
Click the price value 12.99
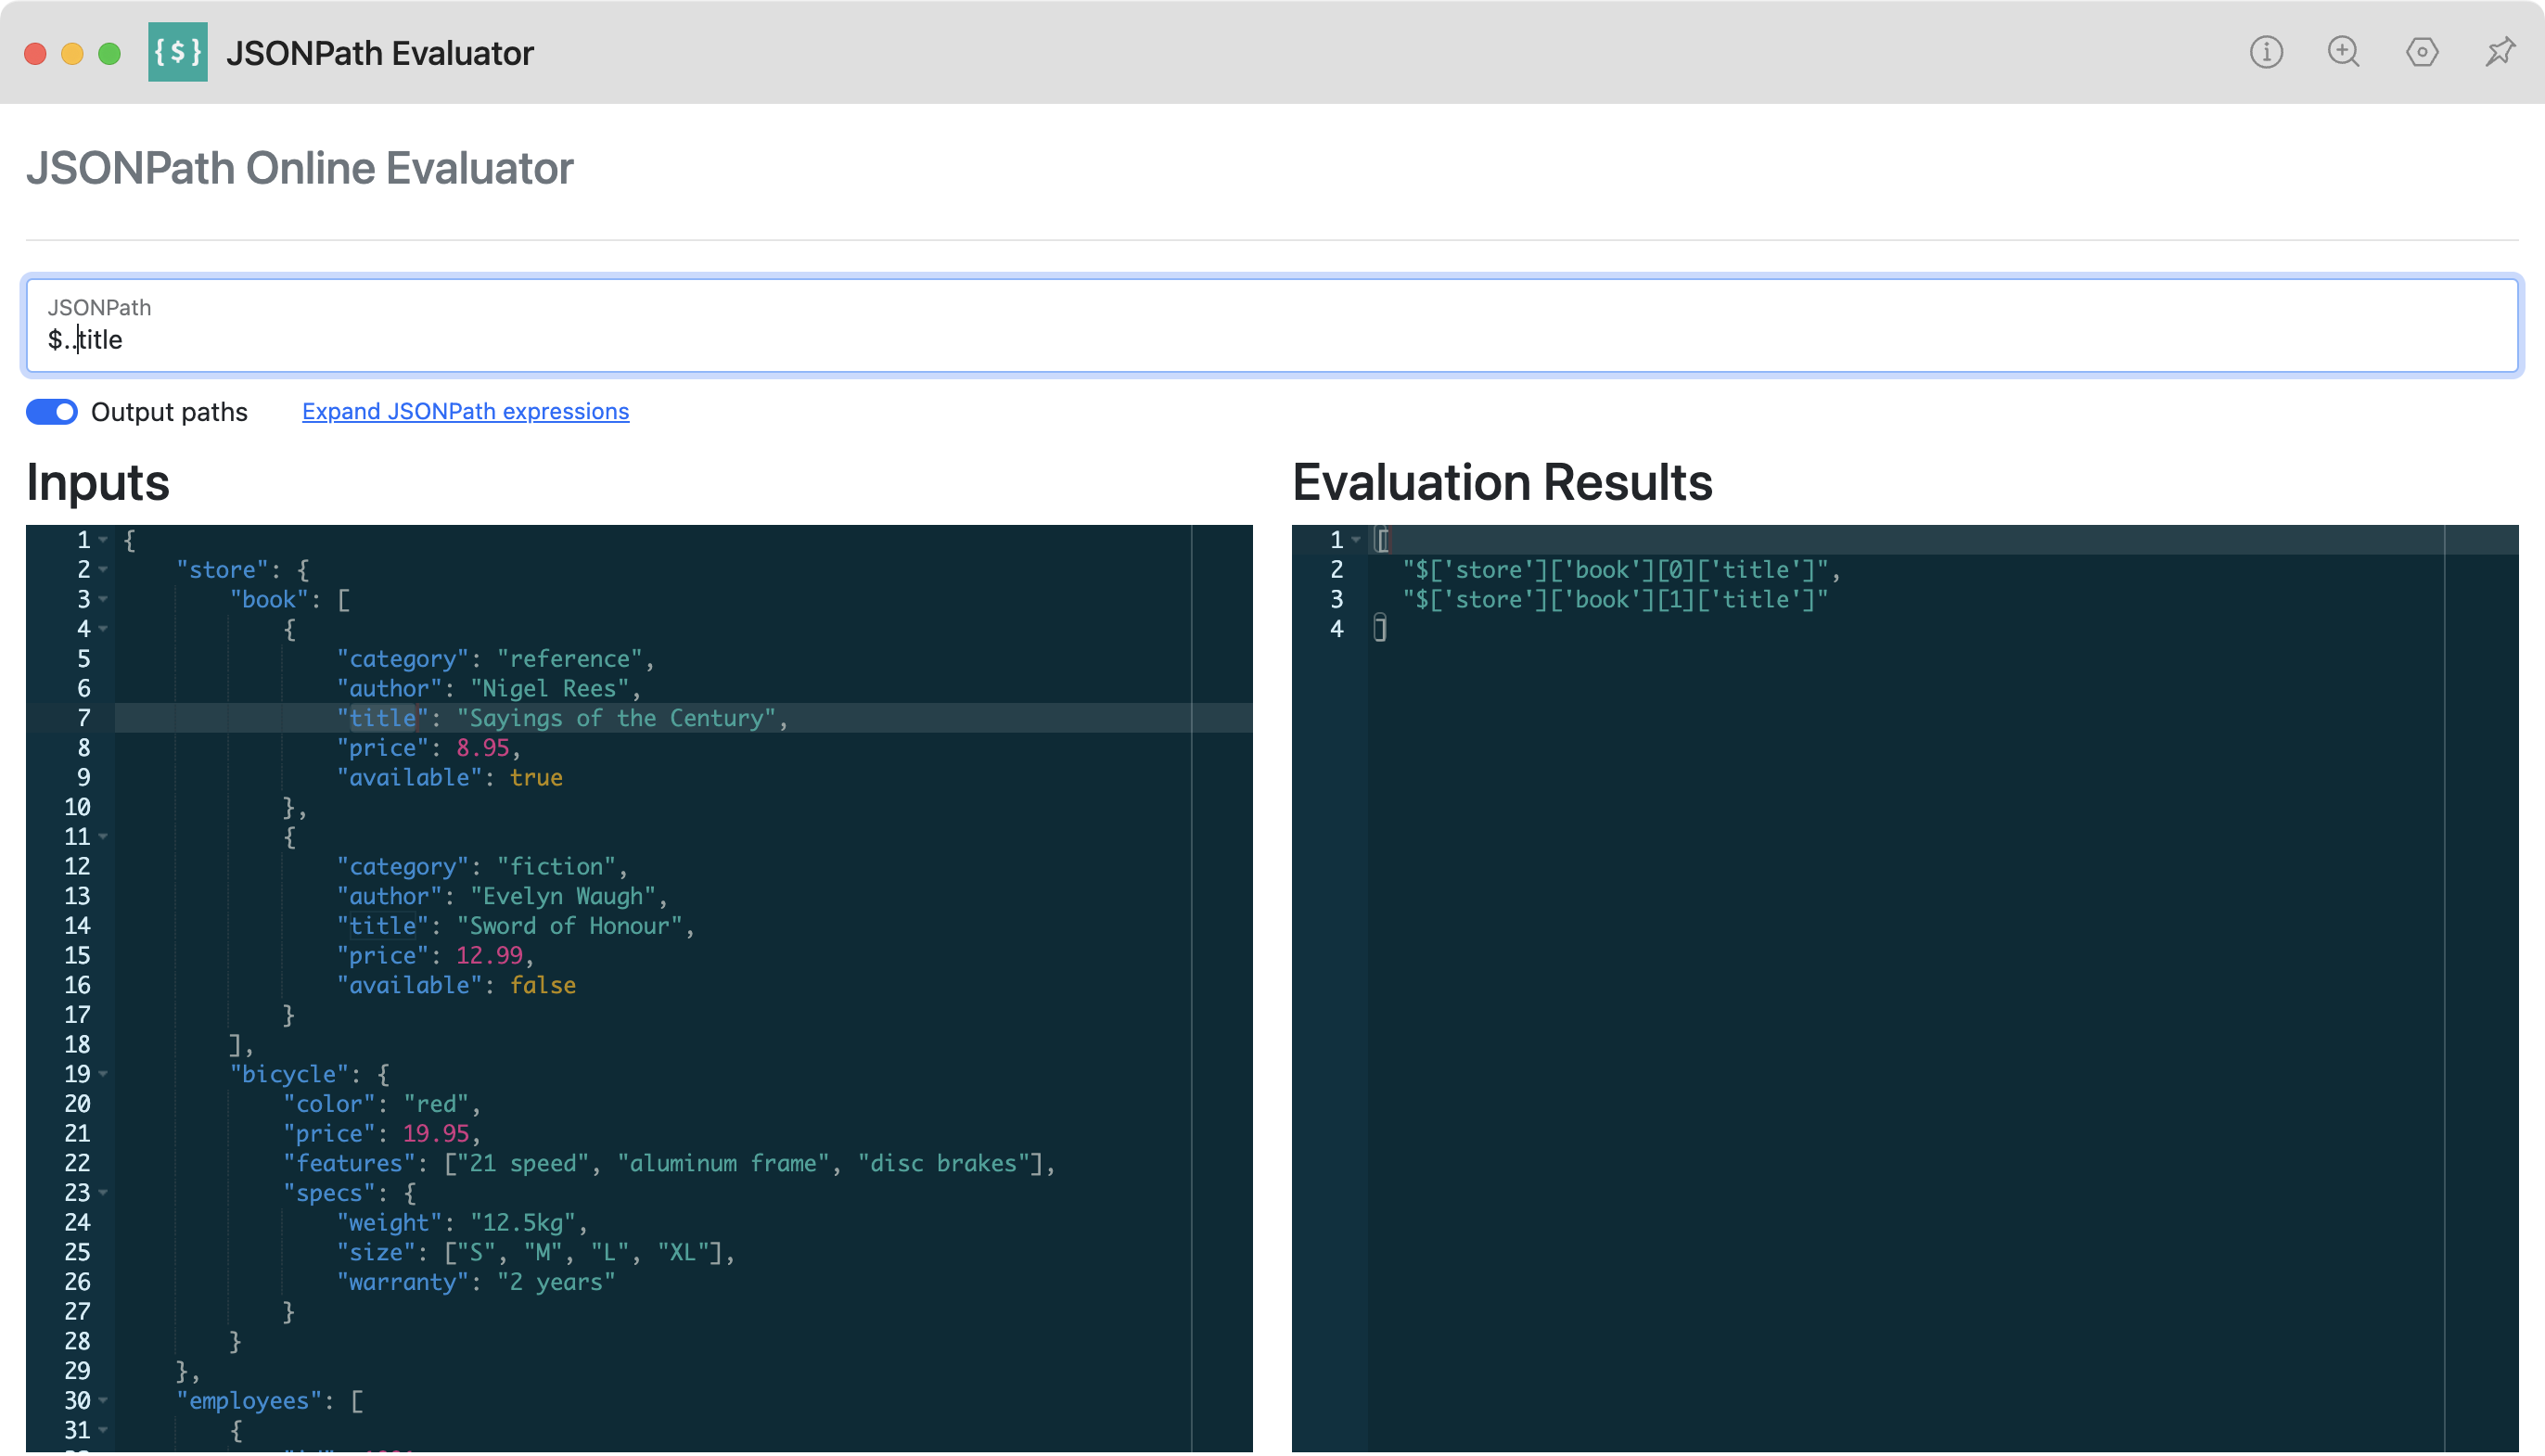coord(489,956)
